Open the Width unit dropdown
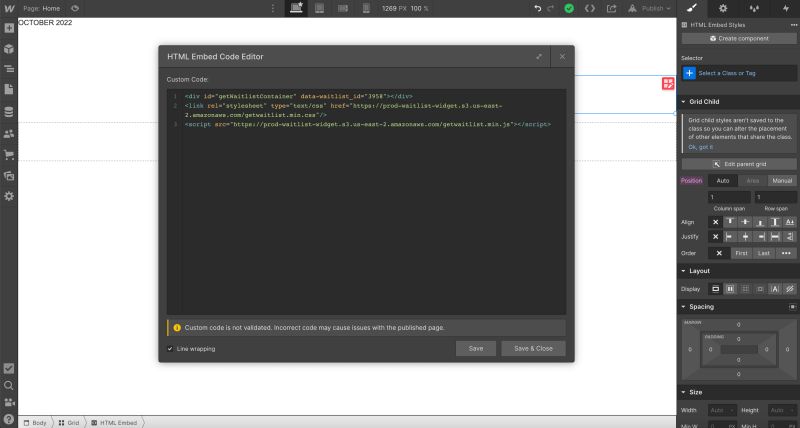Image resolution: width=800 pixels, height=428 pixels. [x=732, y=411]
